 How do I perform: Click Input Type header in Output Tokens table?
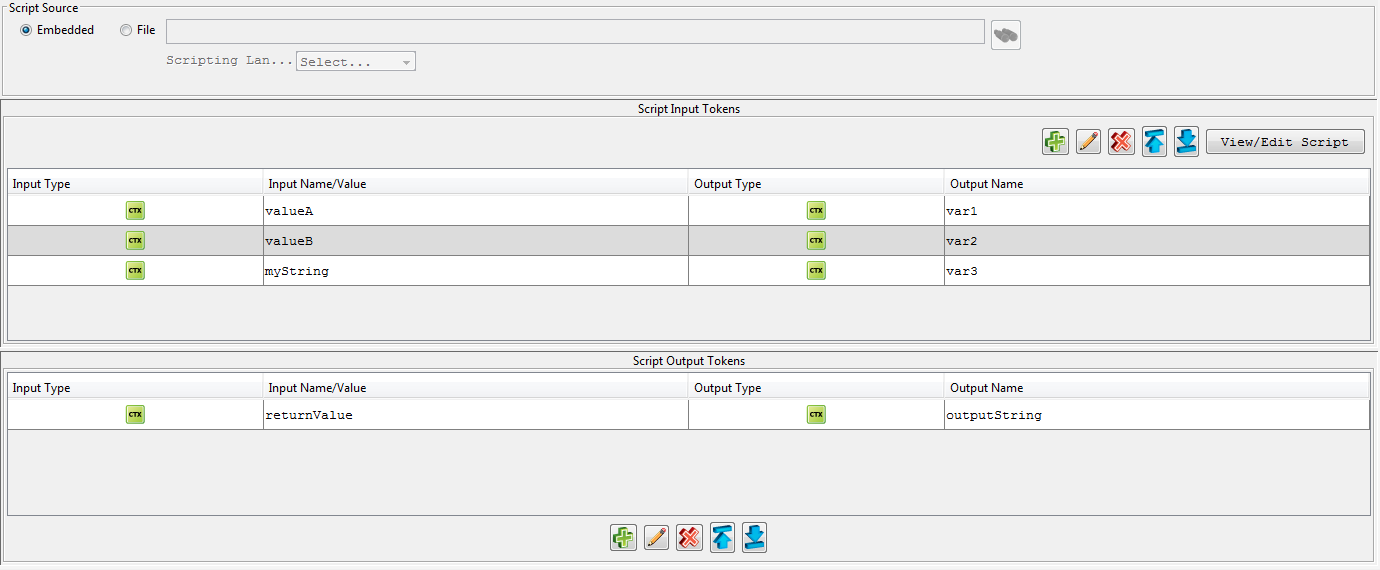point(135,387)
